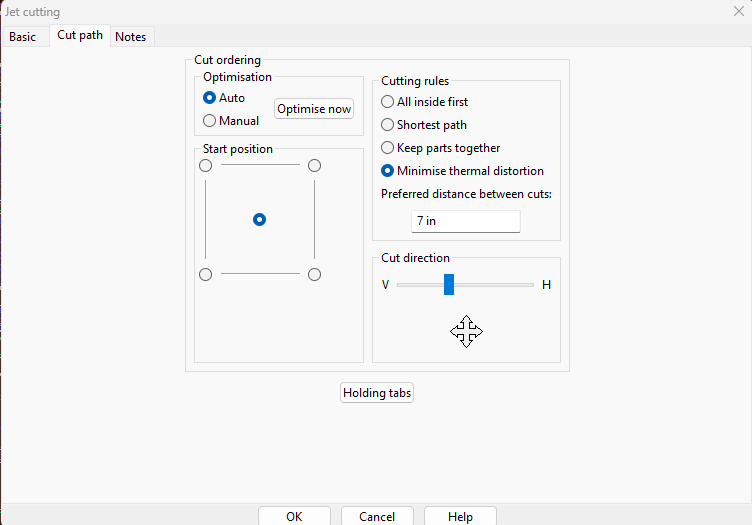
Task: Click the Optimise now button
Action: tap(314, 109)
